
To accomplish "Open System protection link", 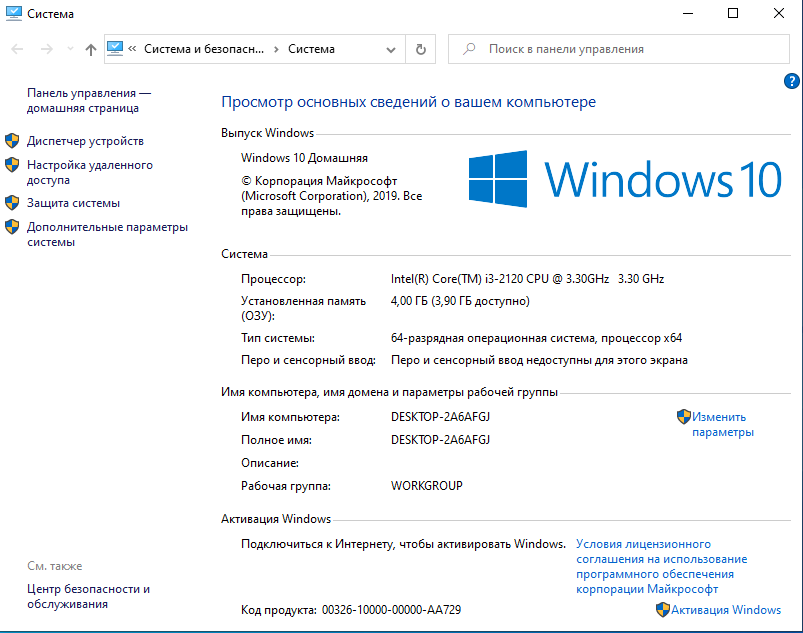I will point(73,203).
